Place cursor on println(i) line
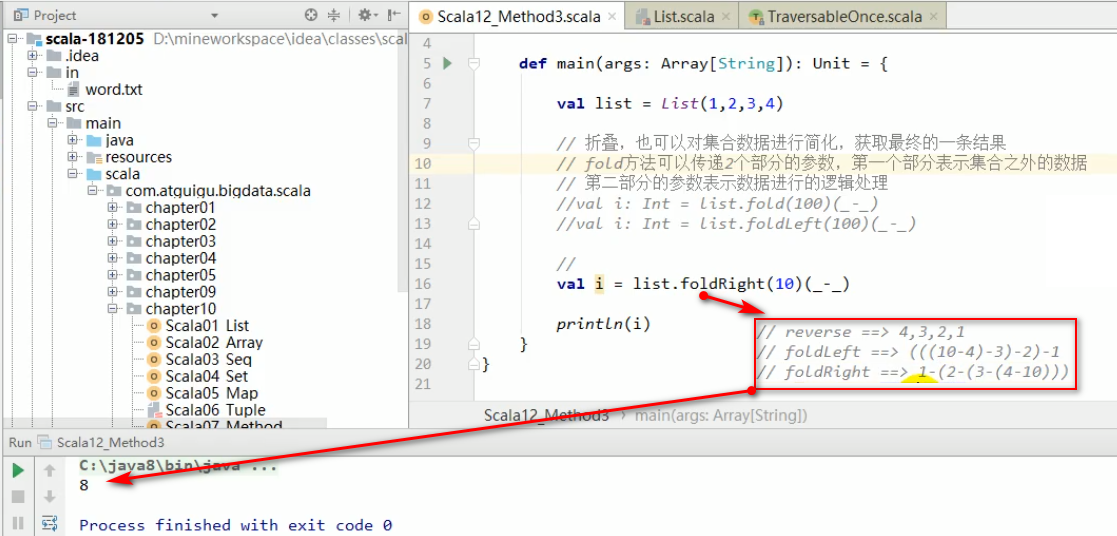 [x=603, y=324]
